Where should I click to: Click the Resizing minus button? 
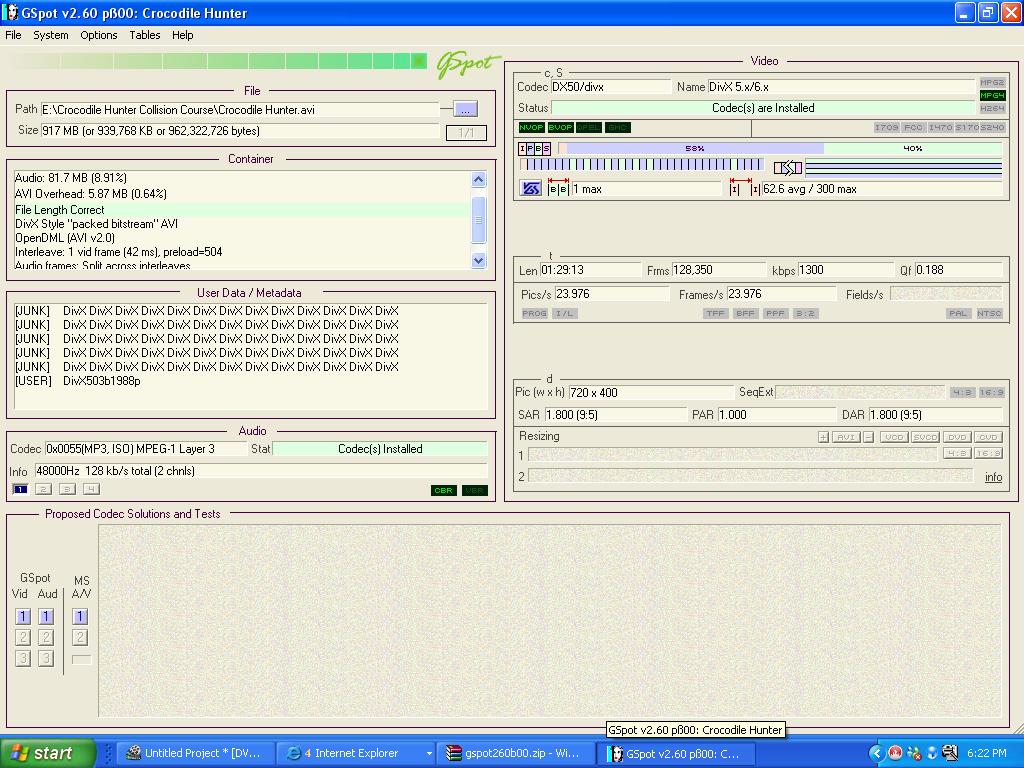869,437
